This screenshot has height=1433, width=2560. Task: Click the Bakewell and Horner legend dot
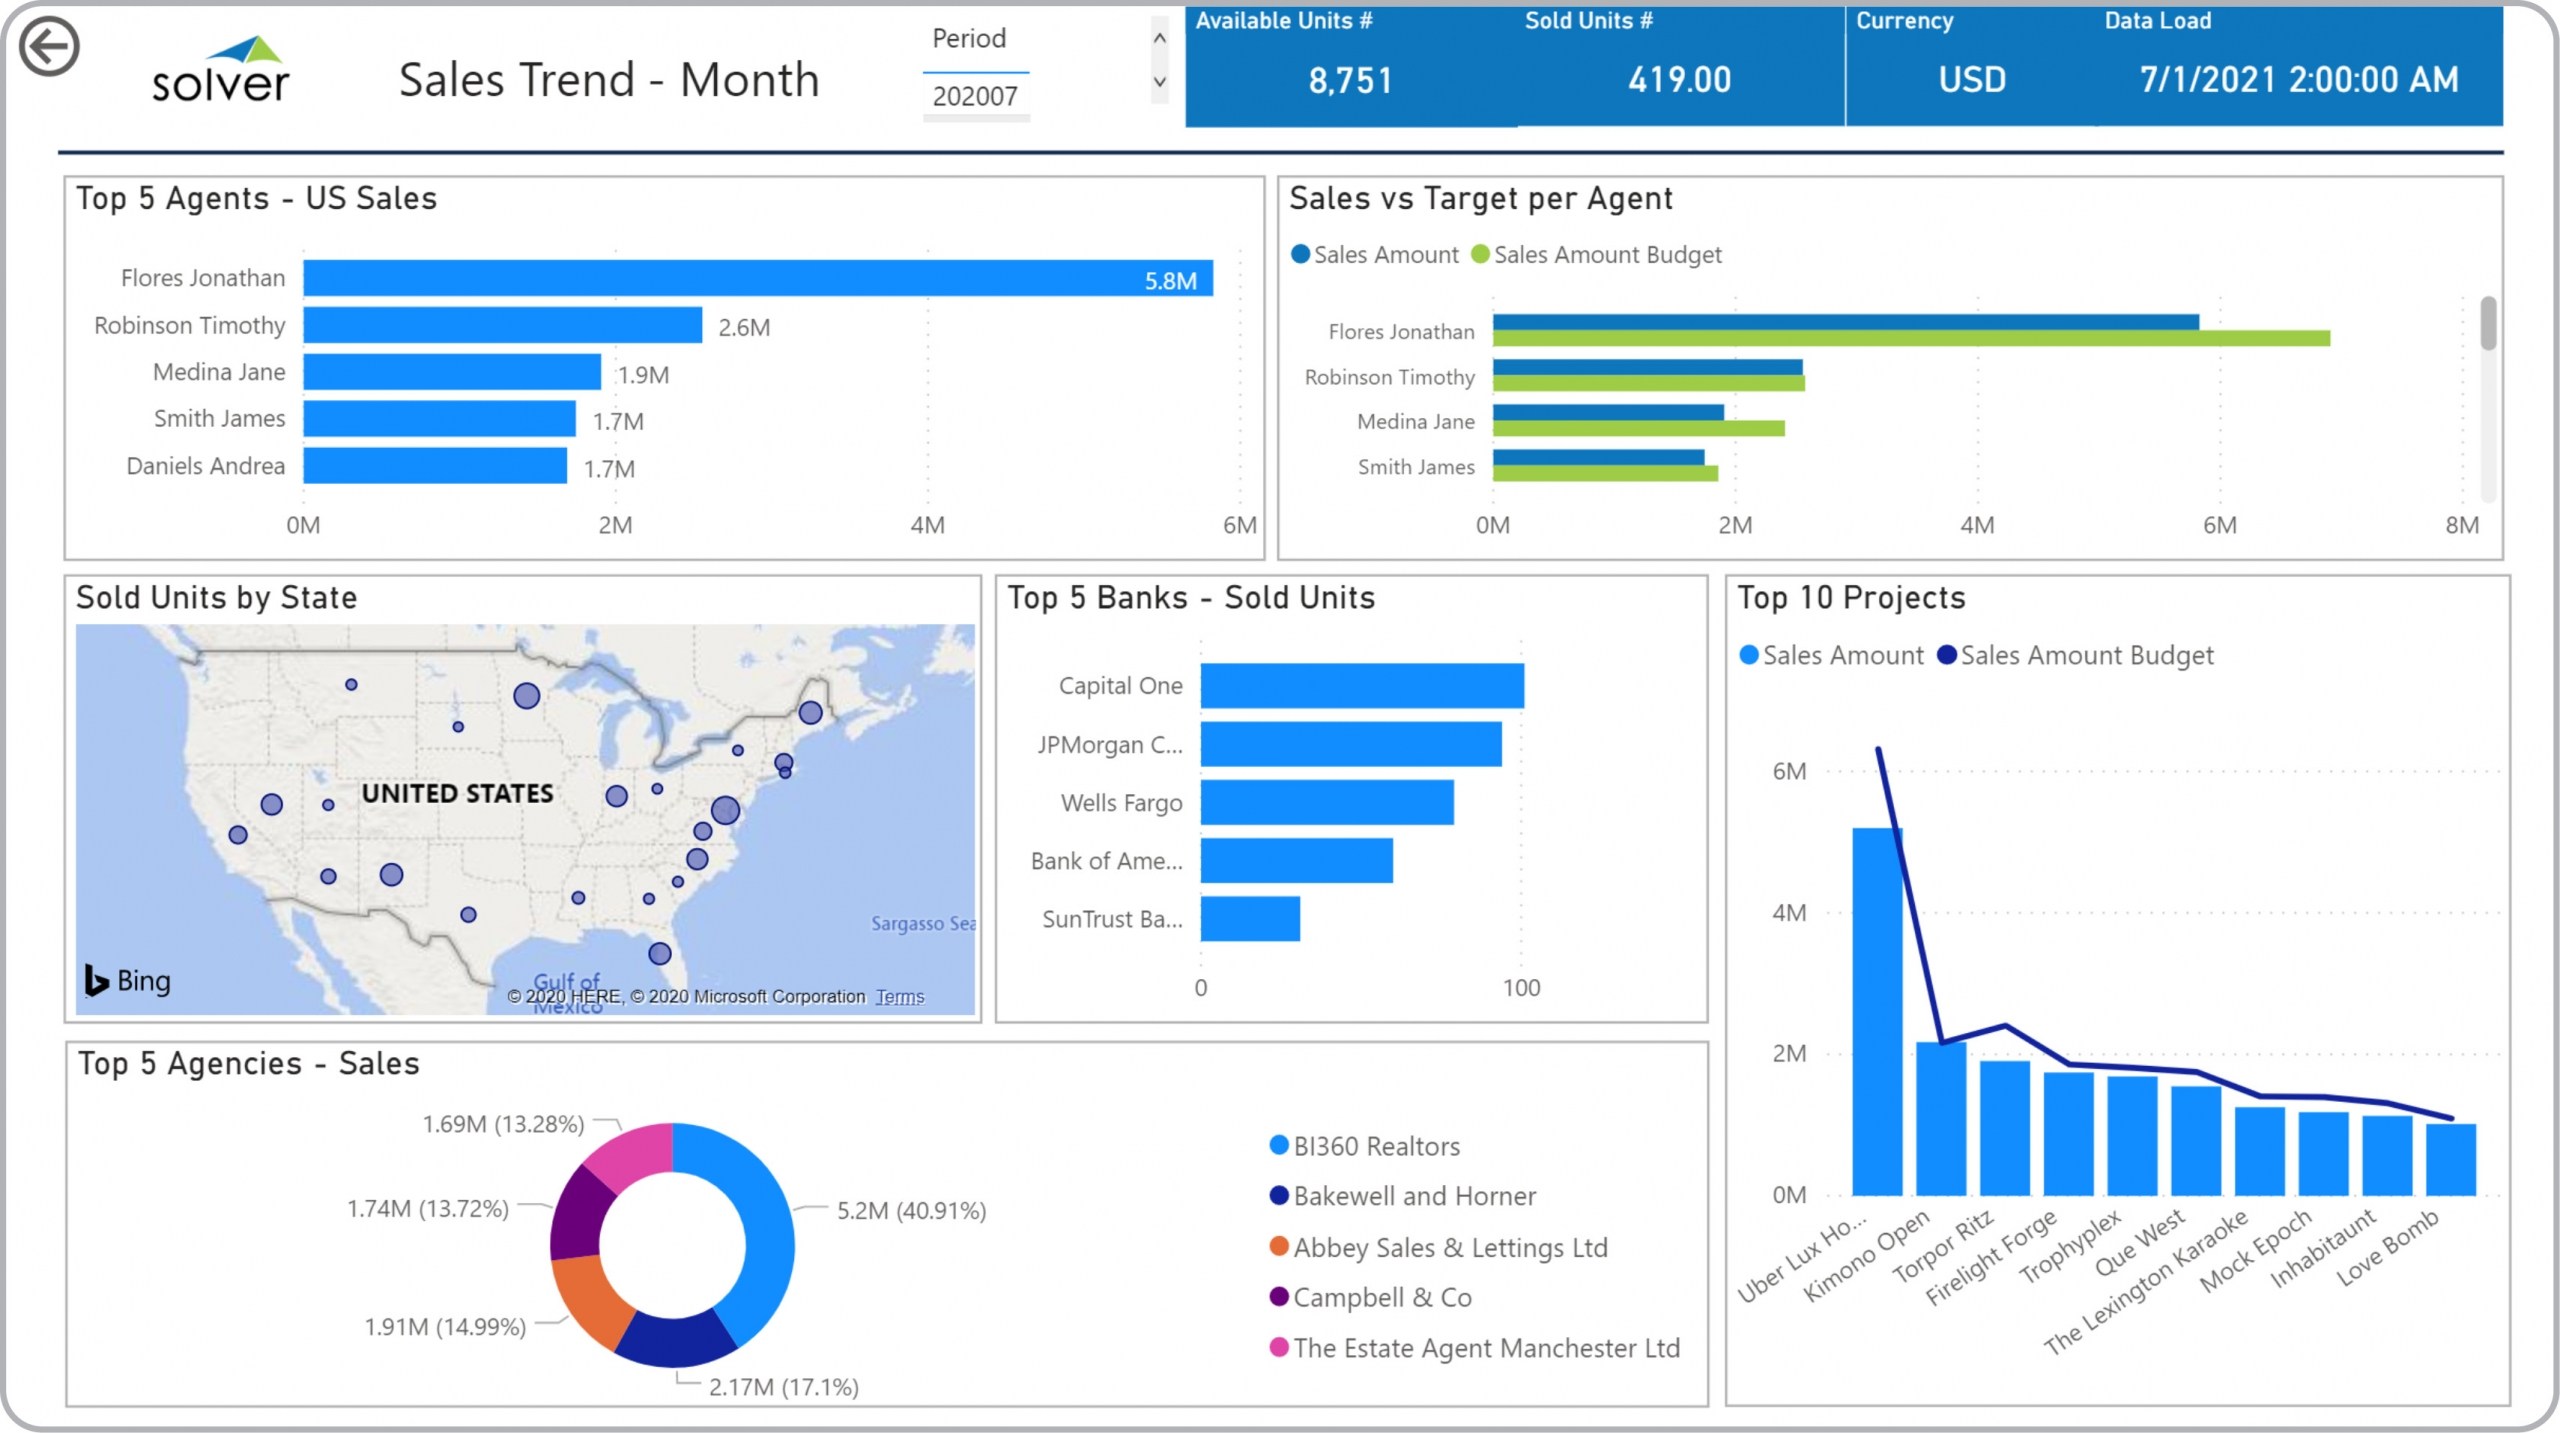click(1278, 1195)
